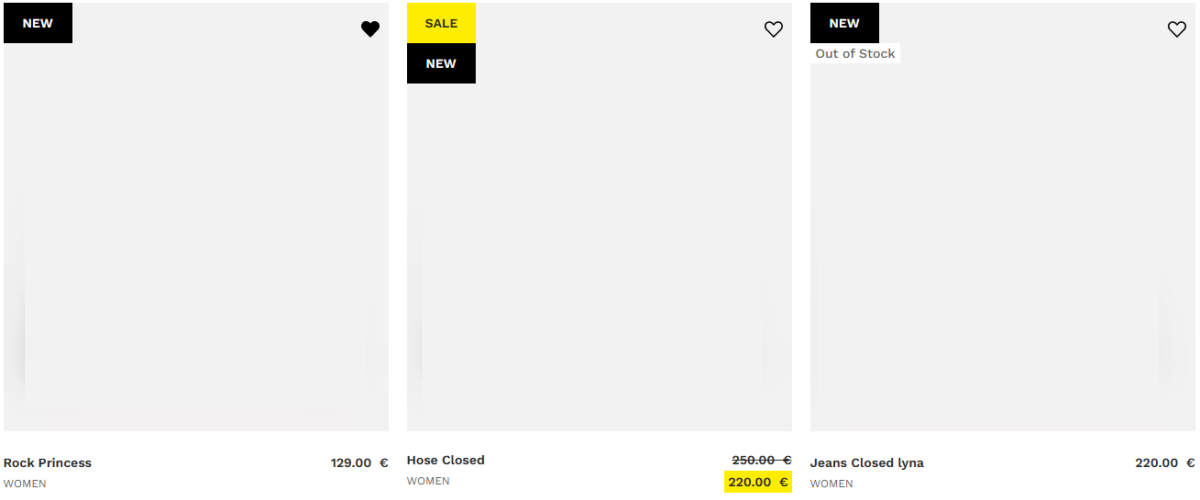The image size is (1200, 500).
Task: Click the 129.00 € price of Rock Princess
Action: coord(359,463)
